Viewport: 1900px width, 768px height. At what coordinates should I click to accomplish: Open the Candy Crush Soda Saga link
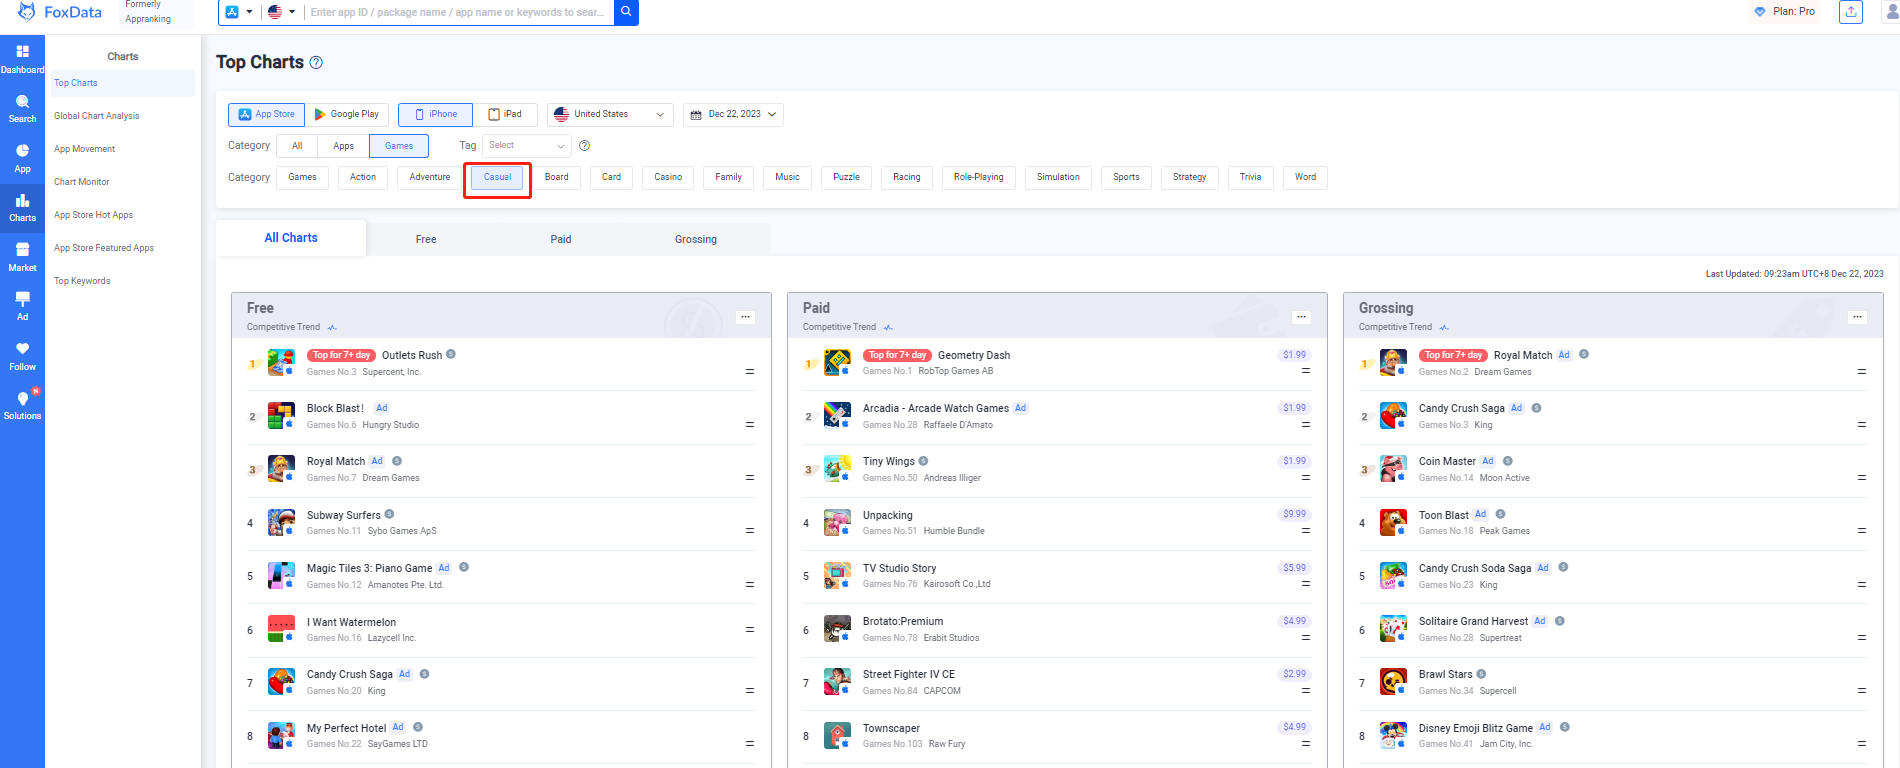pyautogui.click(x=1475, y=568)
